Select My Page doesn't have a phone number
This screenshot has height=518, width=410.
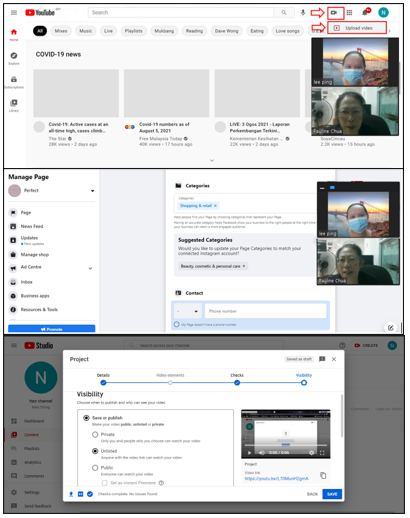[x=177, y=324]
